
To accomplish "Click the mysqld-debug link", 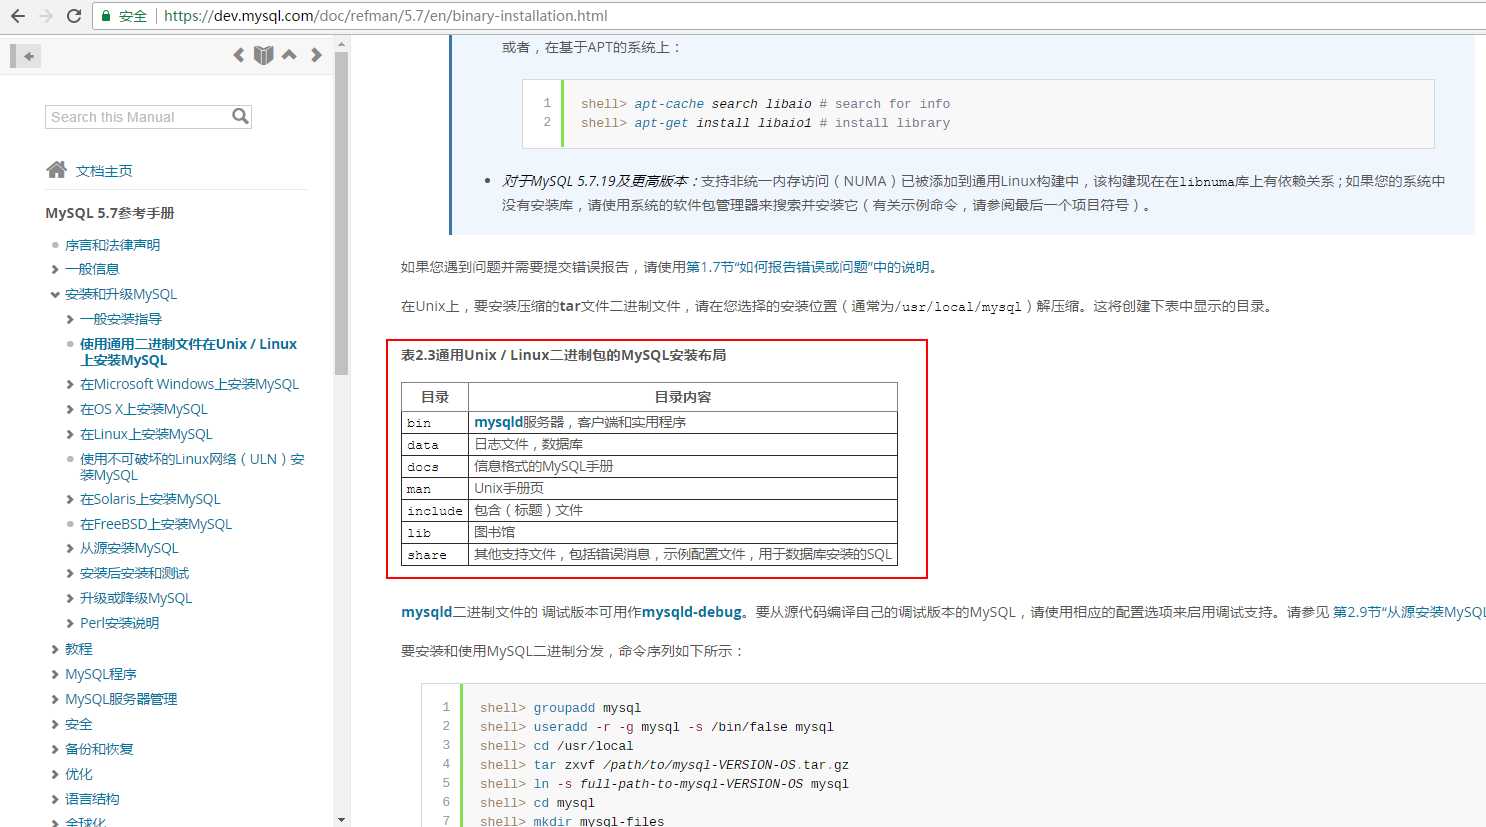I will (692, 612).
